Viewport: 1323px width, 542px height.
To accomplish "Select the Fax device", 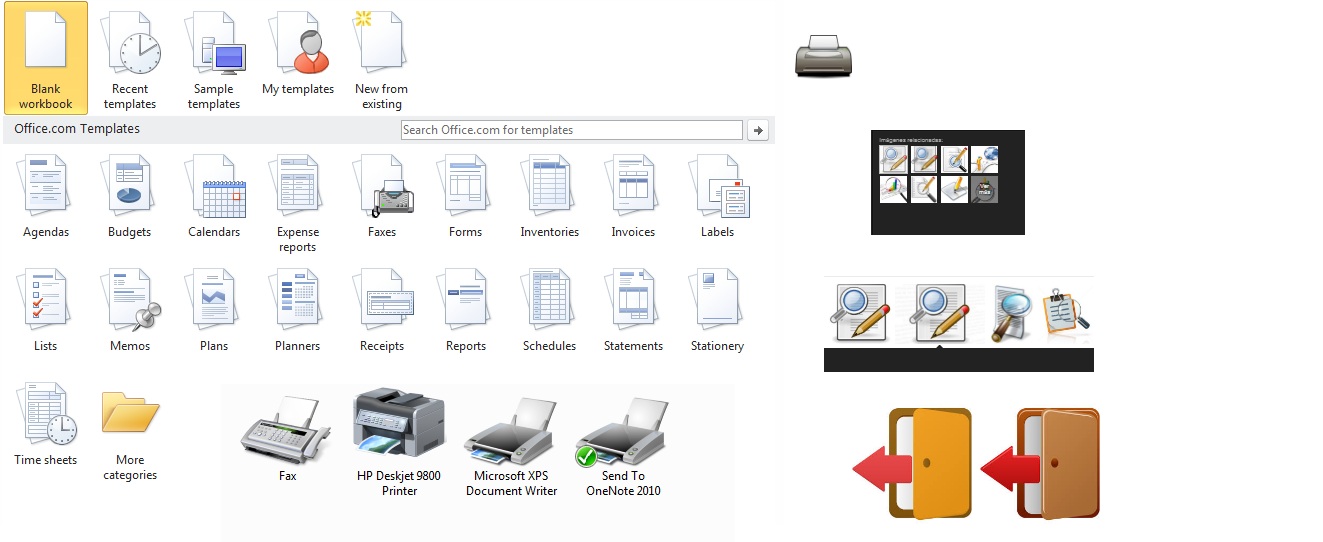I will pyautogui.click(x=288, y=436).
